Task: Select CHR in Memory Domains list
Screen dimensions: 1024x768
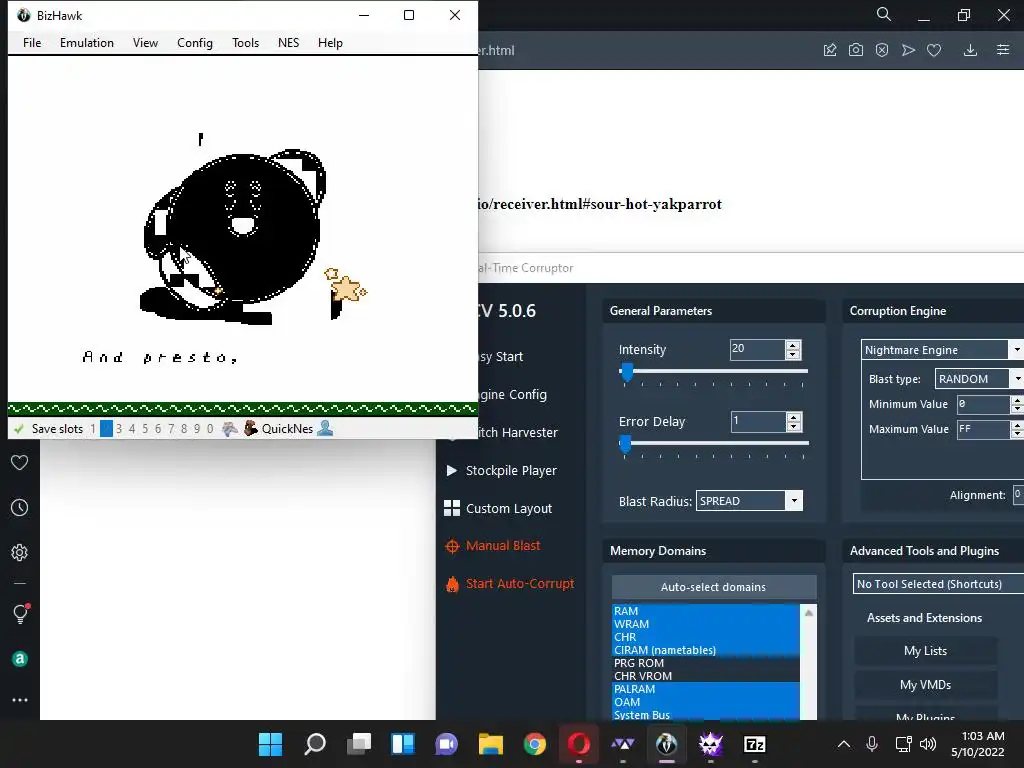Action: [x=705, y=637]
